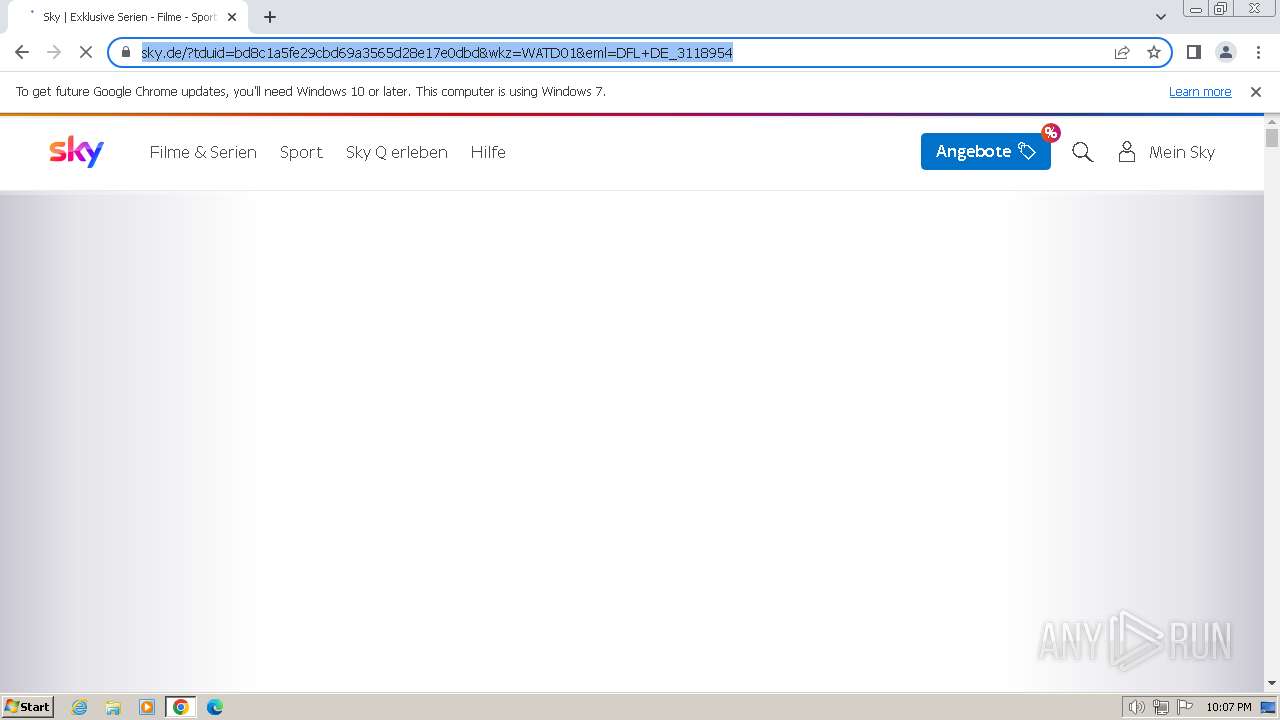Open volume control in tray
Image resolution: width=1280 pixels, height=720 pixels.
(1136, 707)
